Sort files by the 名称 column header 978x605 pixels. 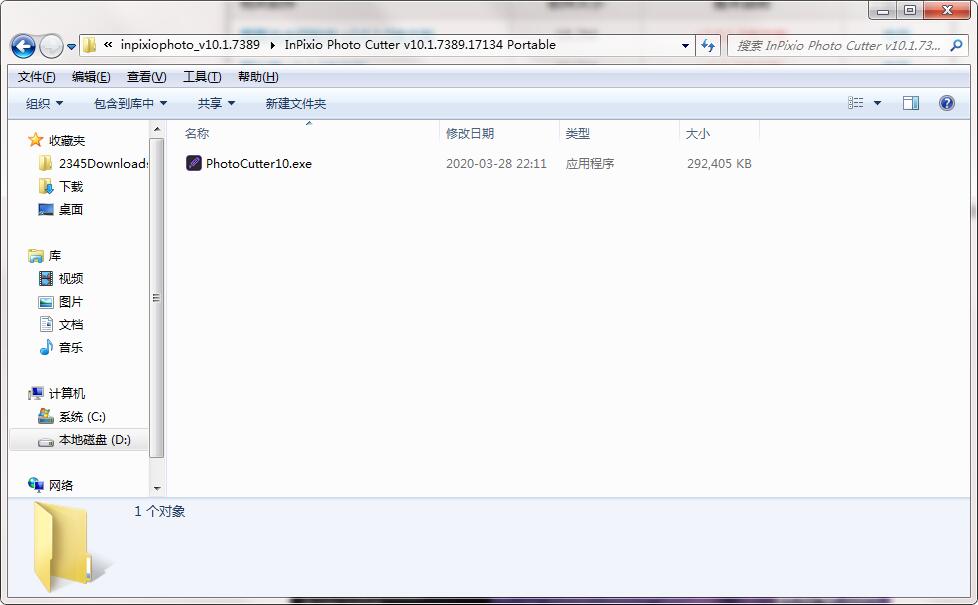tap(197, 133)
